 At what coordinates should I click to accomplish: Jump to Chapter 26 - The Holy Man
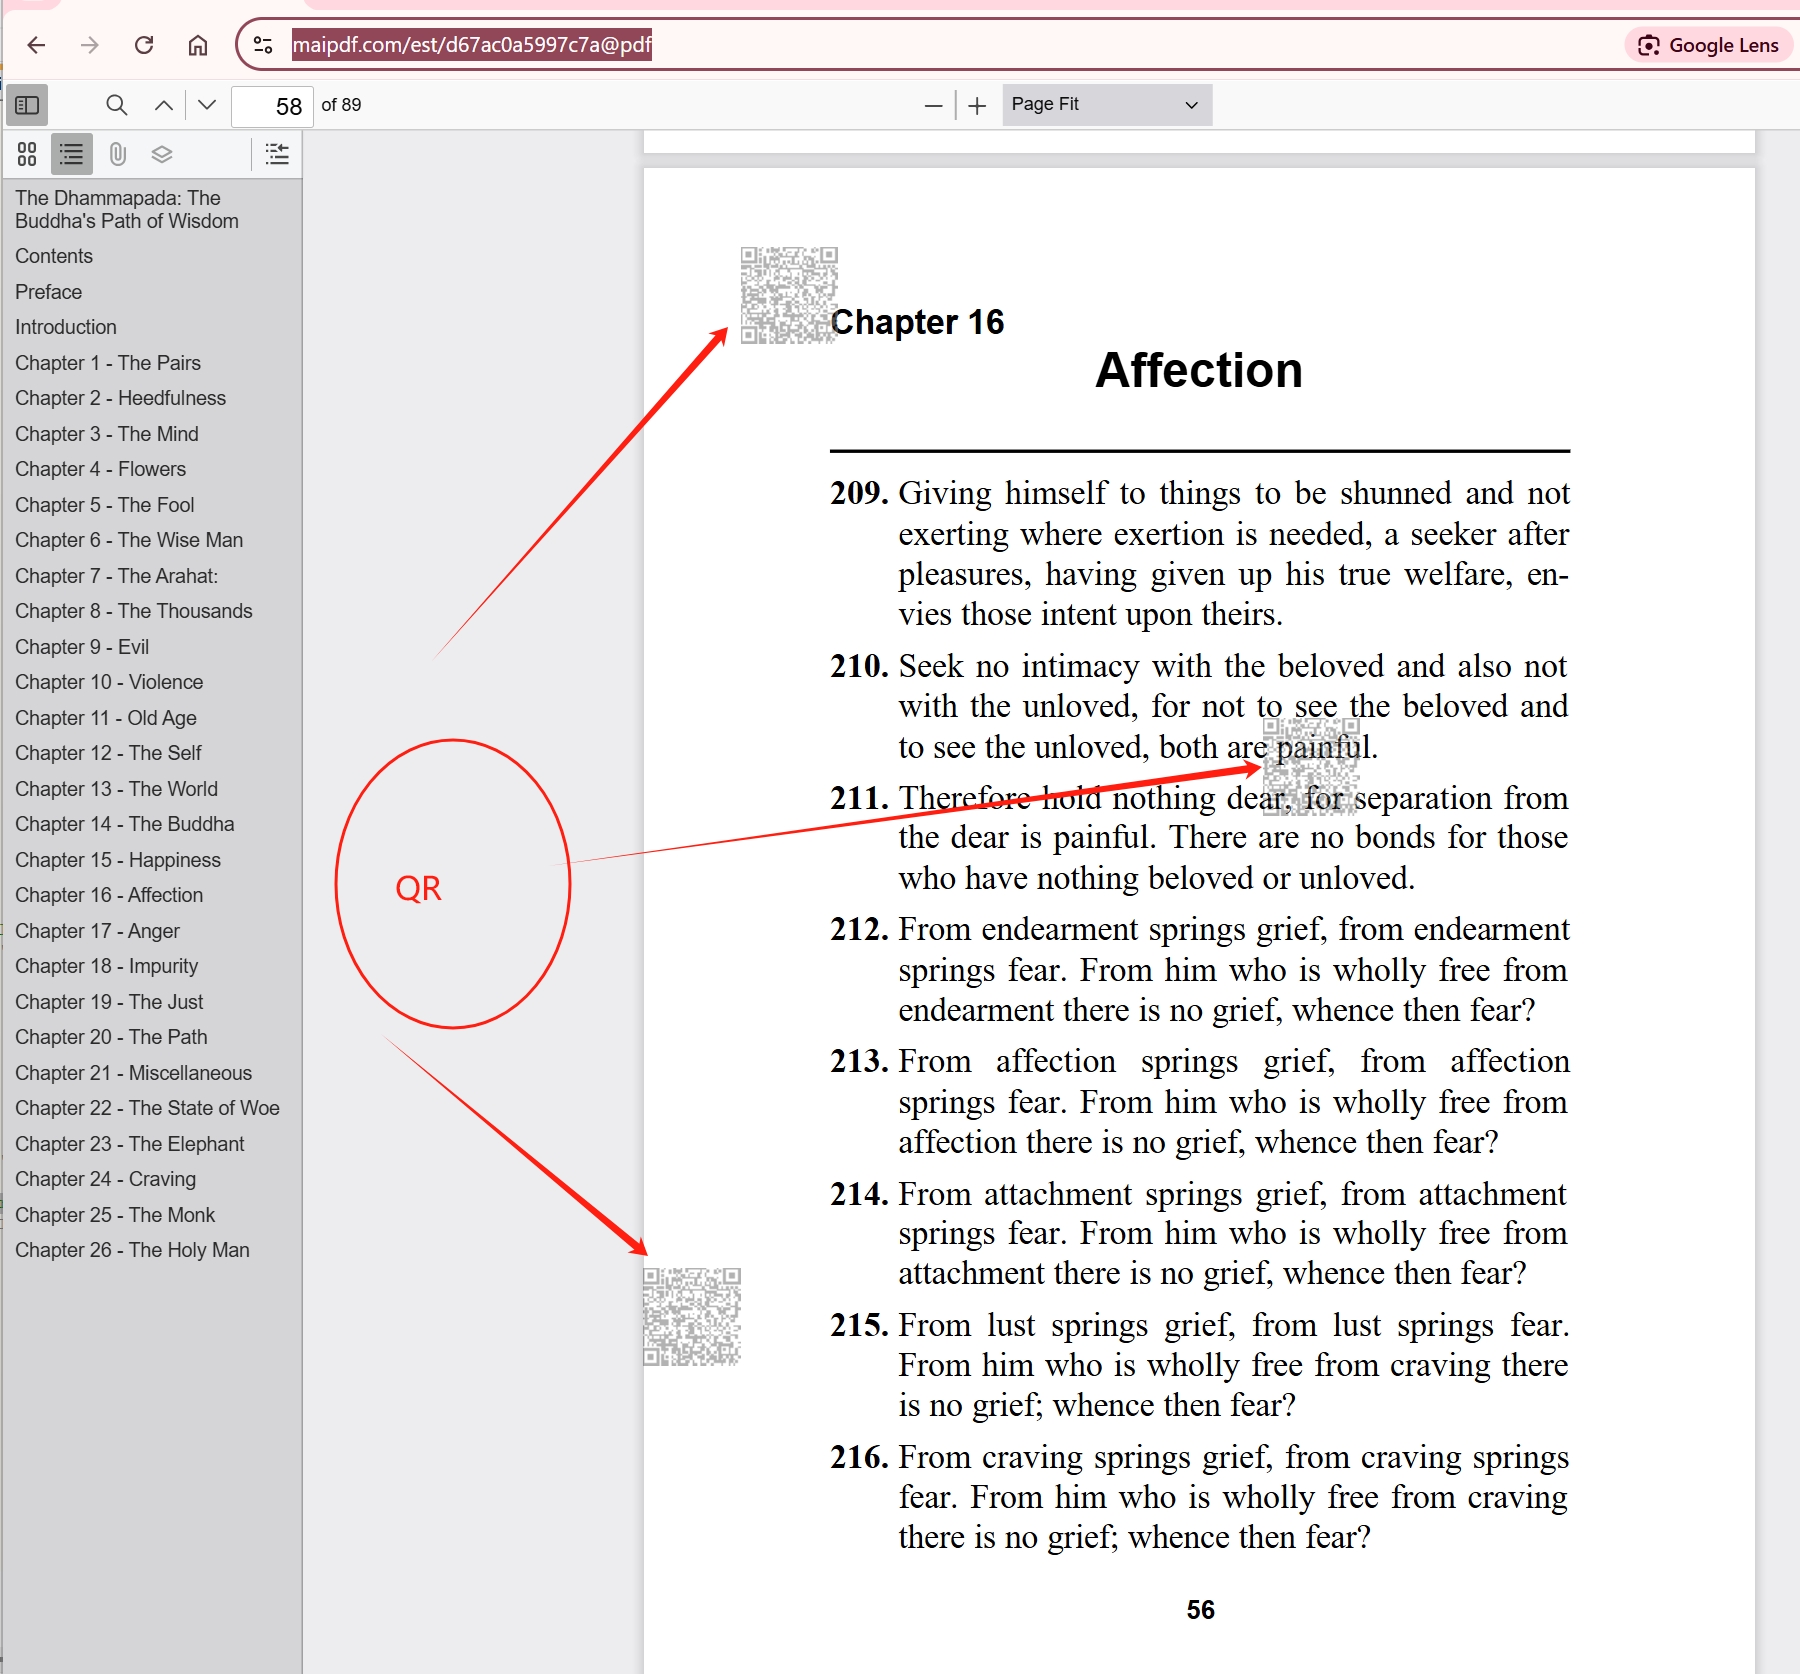pos(132,1250)
